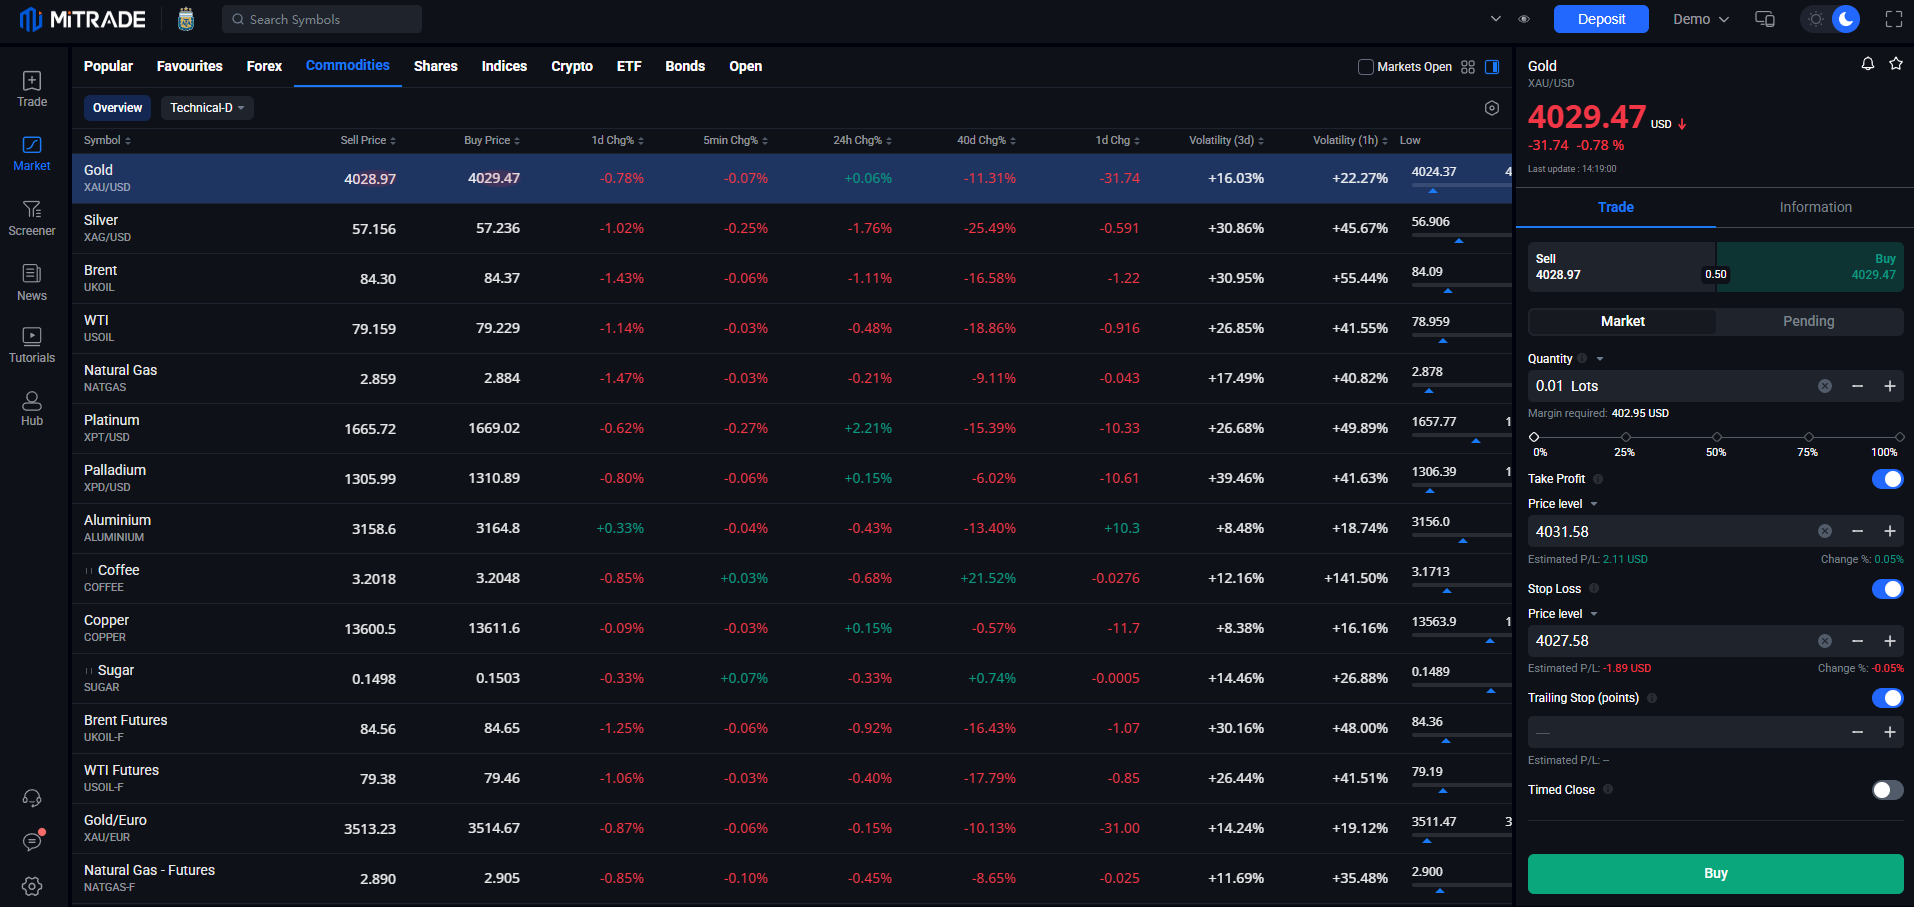Increase quantity with plus button

pos(1890,386)
